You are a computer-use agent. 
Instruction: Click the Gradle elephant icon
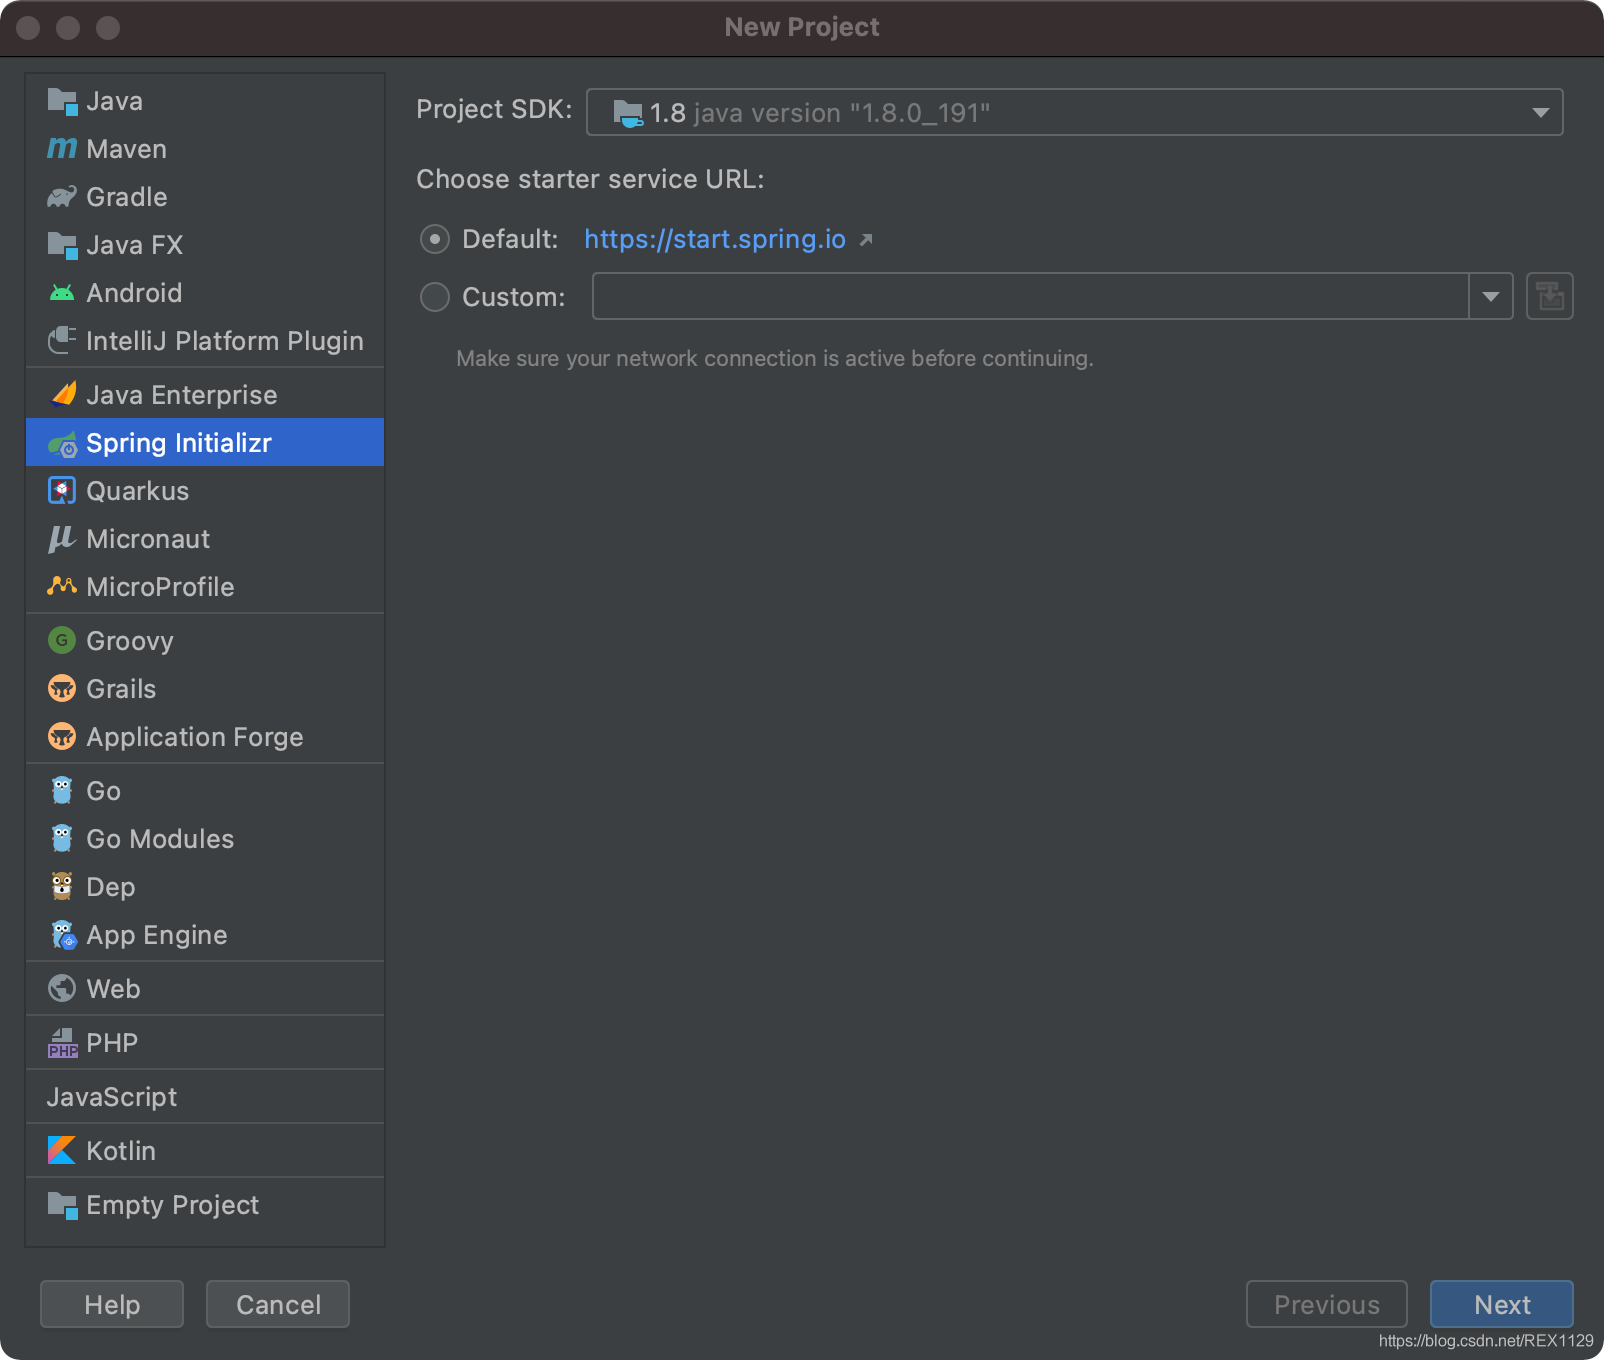(62, 197)
